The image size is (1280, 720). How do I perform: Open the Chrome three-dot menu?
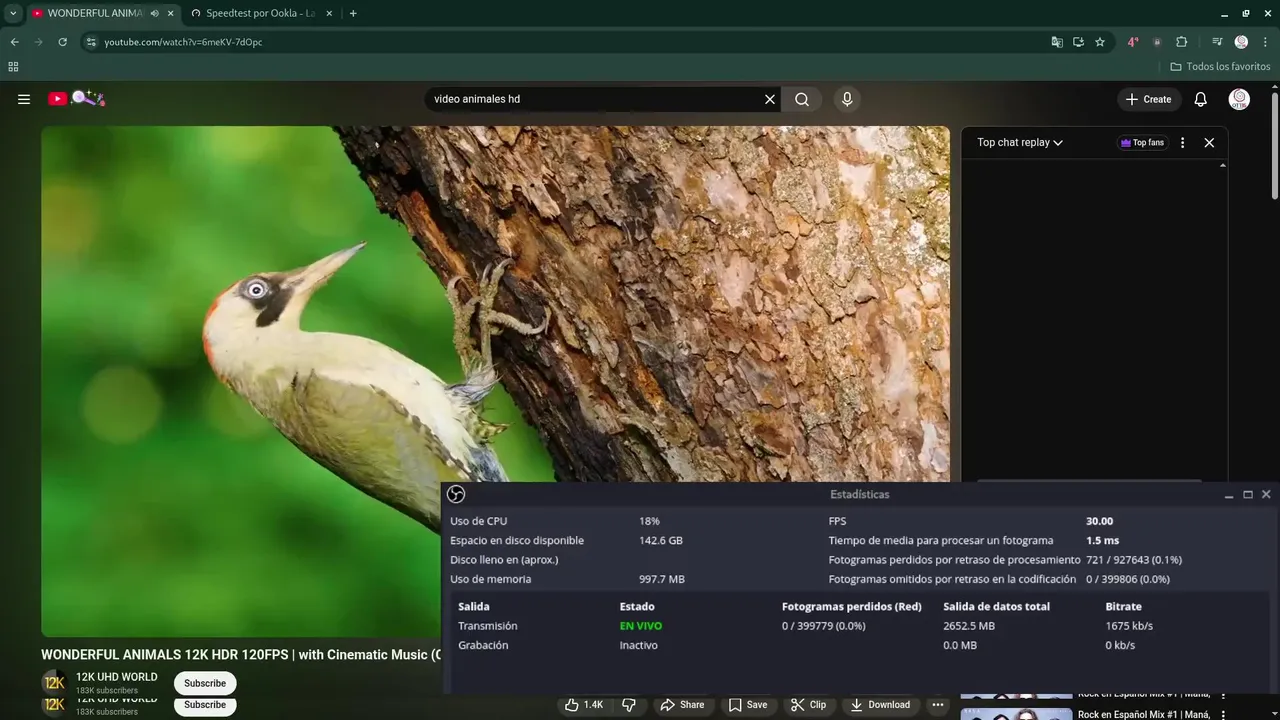pyautogui.click(x=1264, y=42)
